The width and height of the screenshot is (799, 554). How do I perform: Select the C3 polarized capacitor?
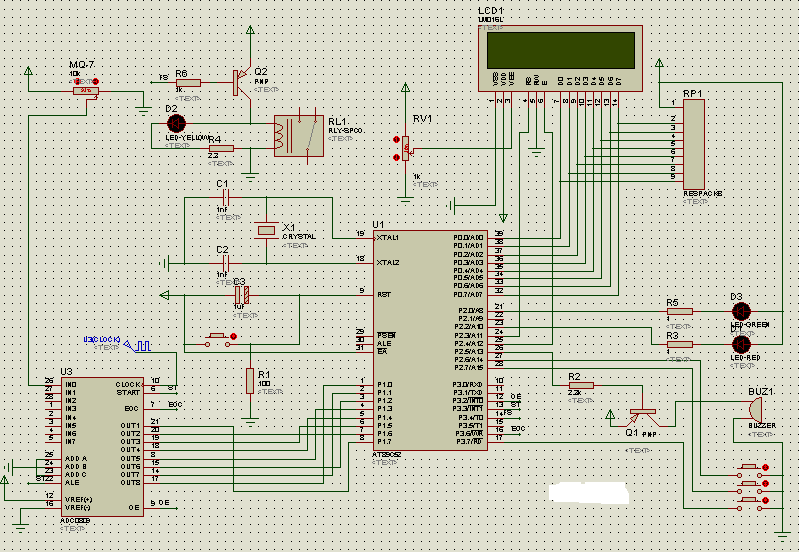pyautogui.click(x=242, y=295)
